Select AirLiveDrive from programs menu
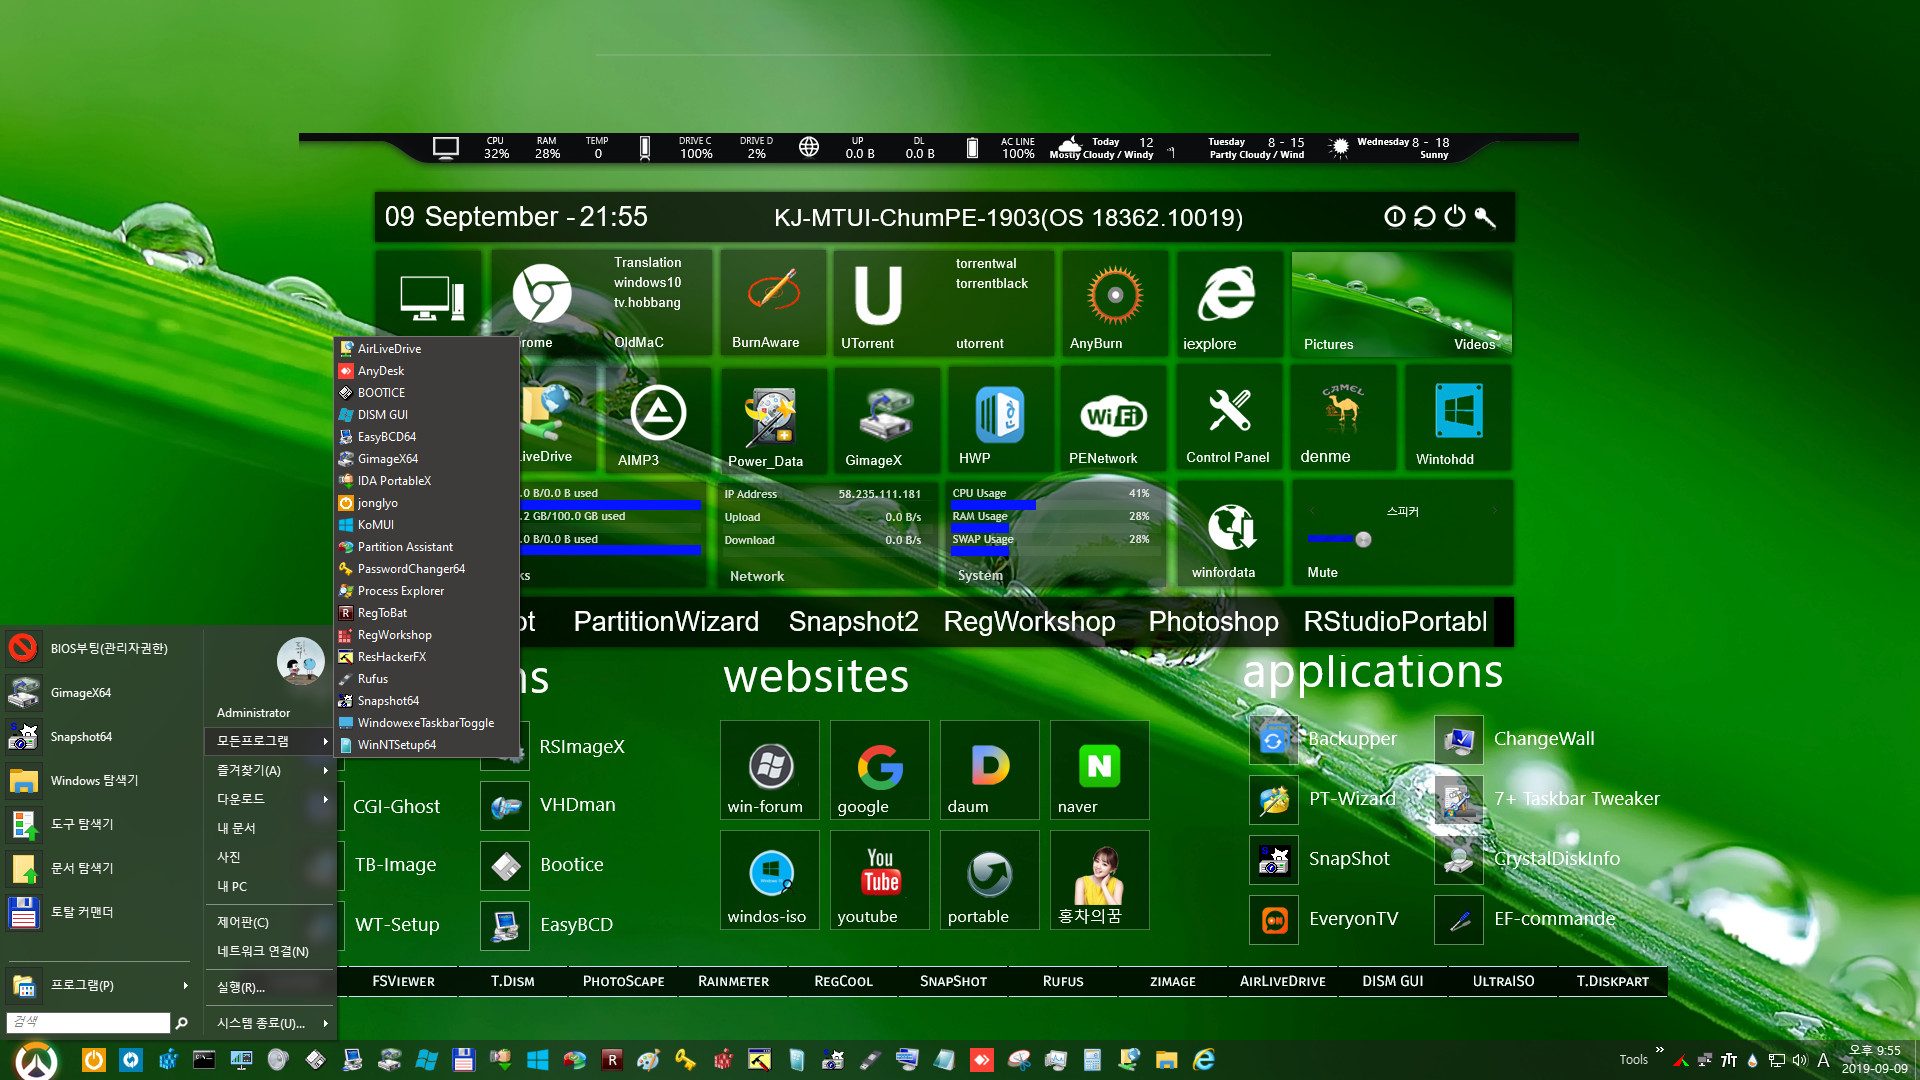The image size is (1920, 1080). click(x=426, y=349)
